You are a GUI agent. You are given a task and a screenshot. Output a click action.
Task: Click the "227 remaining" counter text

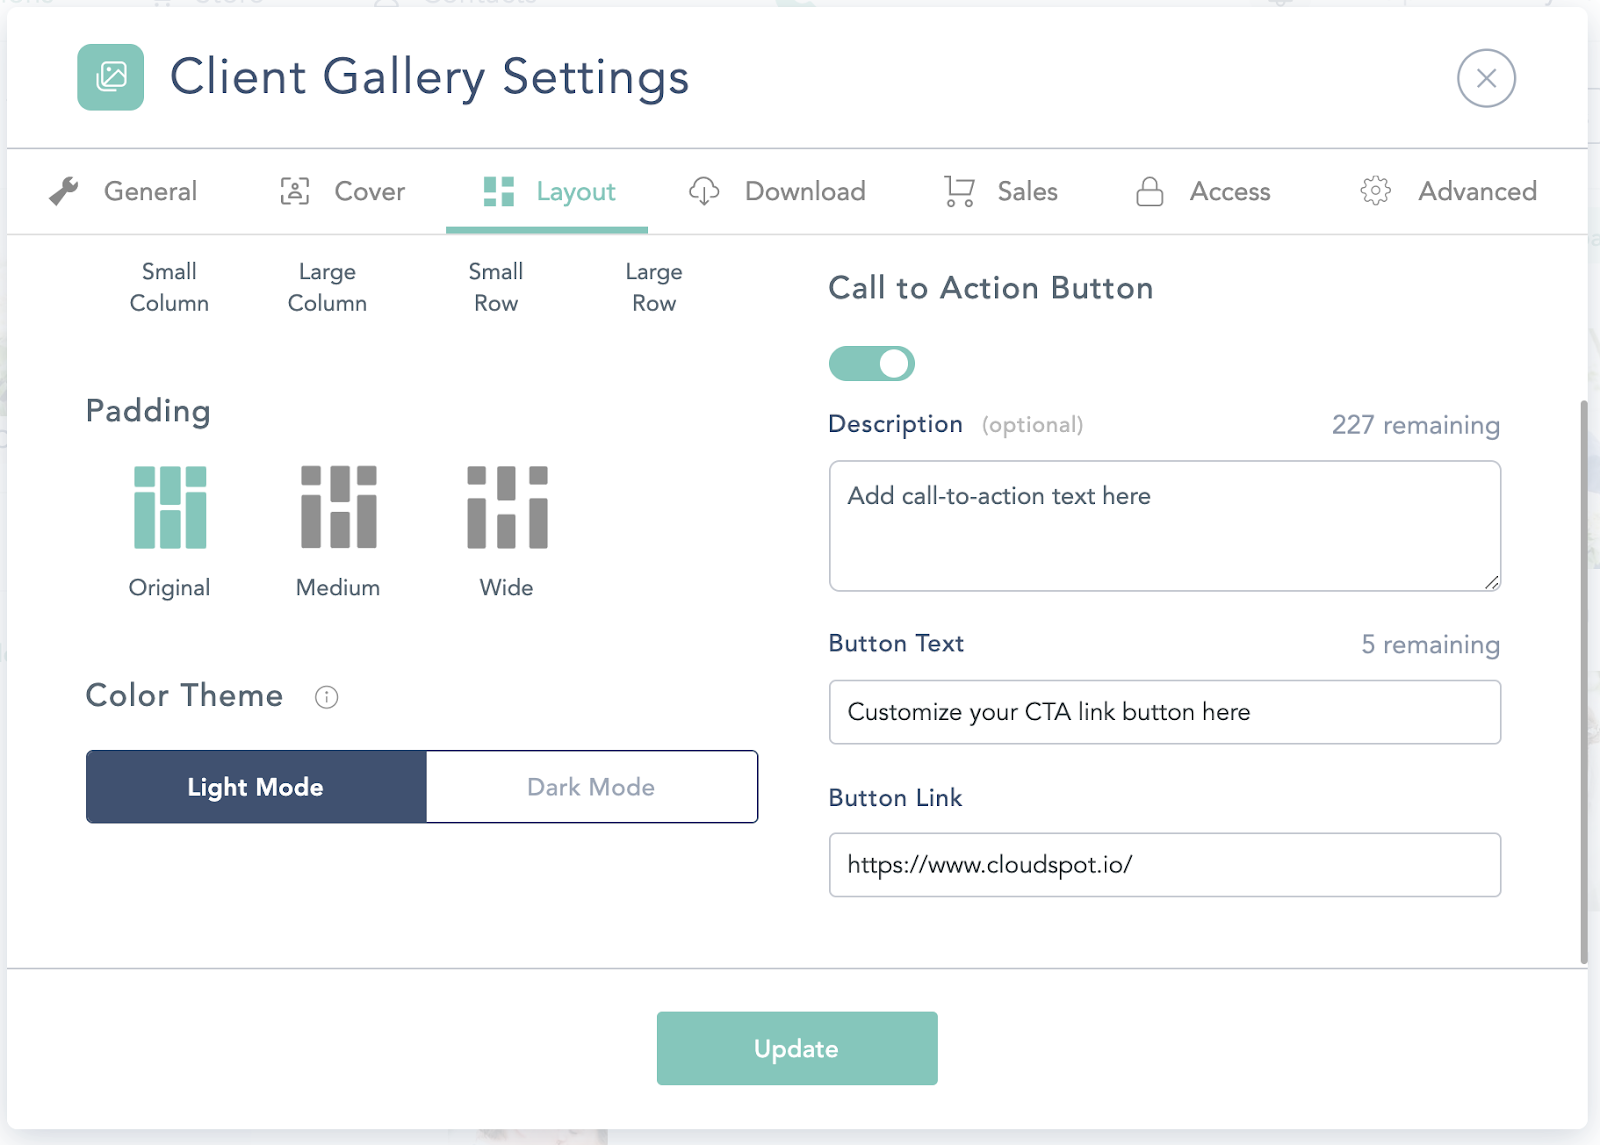tap(1415, 425)
